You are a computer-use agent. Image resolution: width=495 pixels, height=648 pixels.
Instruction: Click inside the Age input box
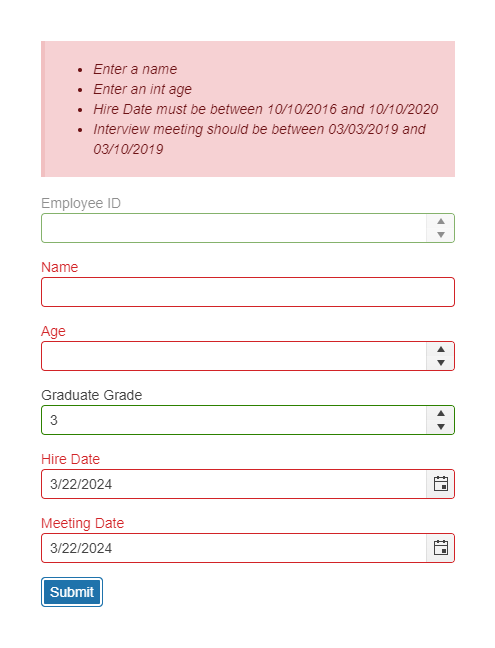pyautogui.click(x=234, y=356)
